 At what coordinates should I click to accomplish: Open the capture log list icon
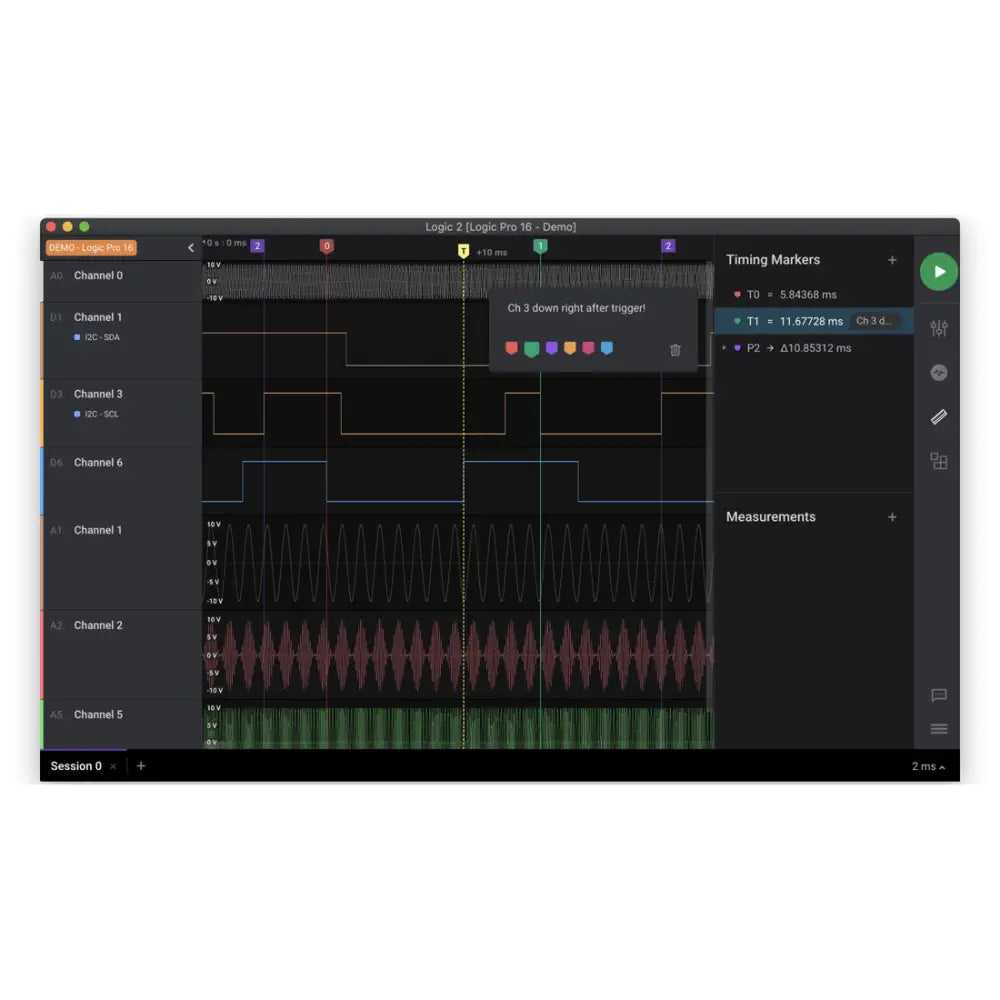(x=938, y=728)
